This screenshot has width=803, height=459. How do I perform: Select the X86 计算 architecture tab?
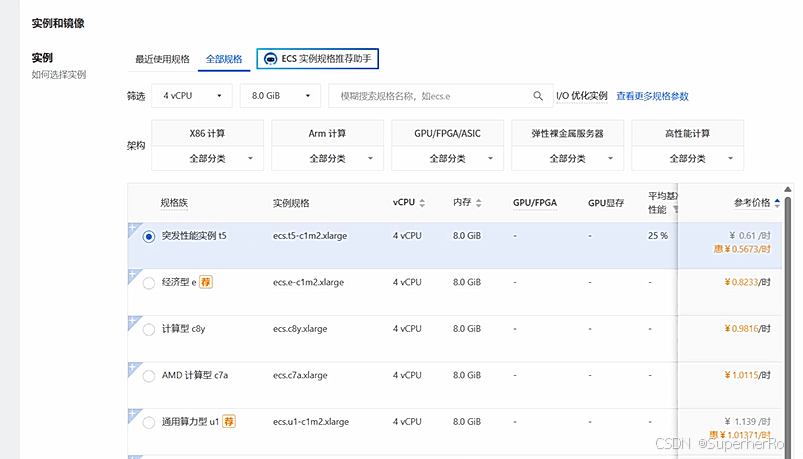[x=207, y=133]
